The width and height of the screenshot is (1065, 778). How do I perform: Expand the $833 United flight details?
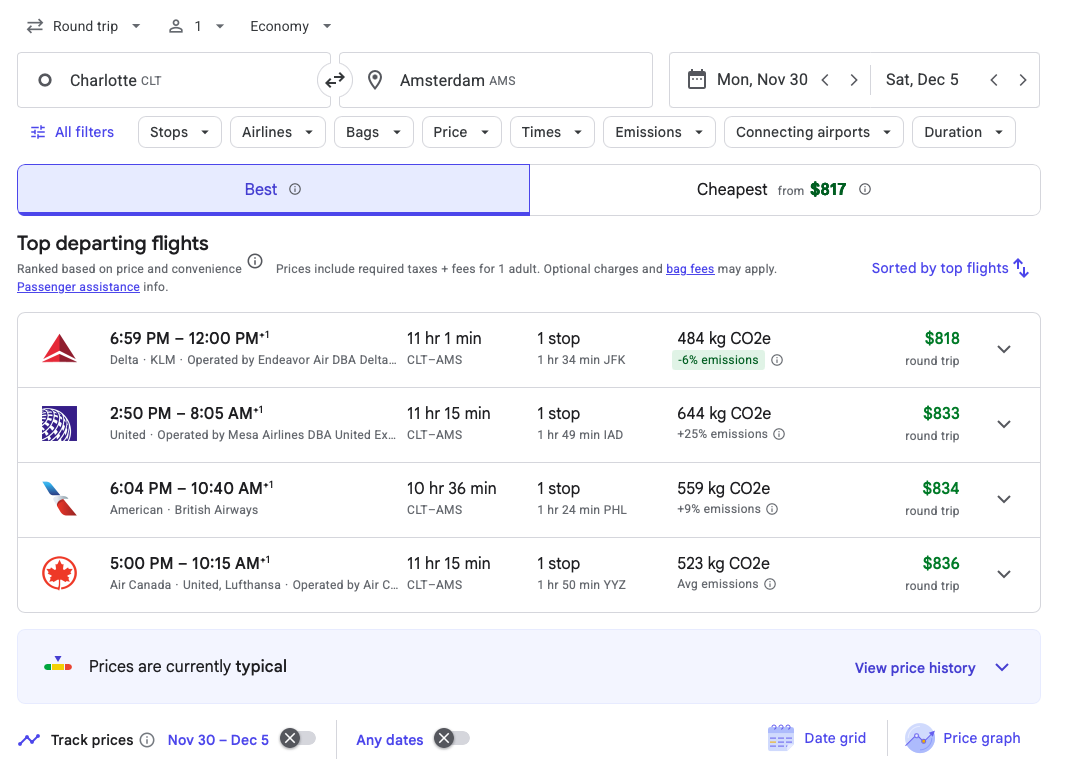(1004, 424)
